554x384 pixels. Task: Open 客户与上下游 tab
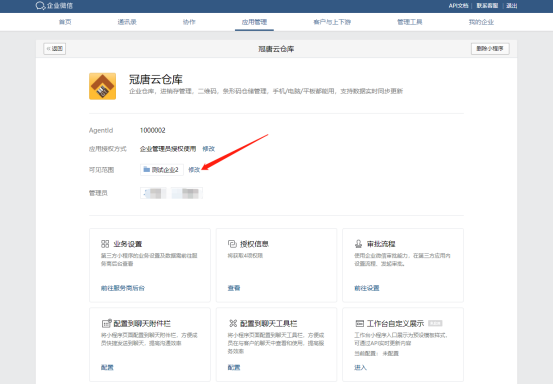click(x=332, y=22)
